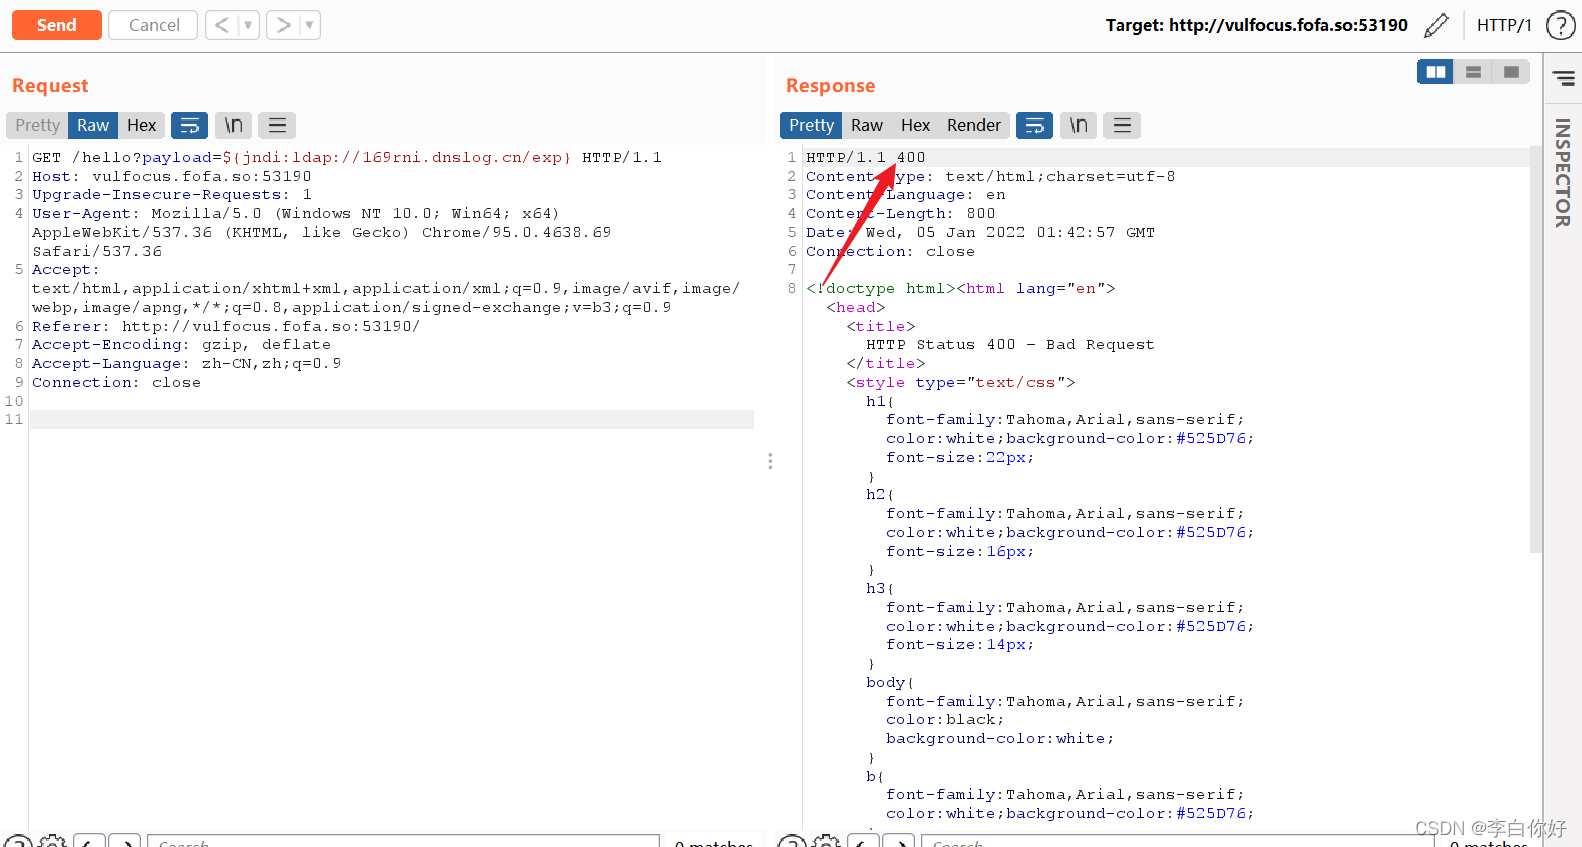Open the INSPECTOR side panel label
The width and height of the screenshot is (1582, 847).
pos(1562,172)
